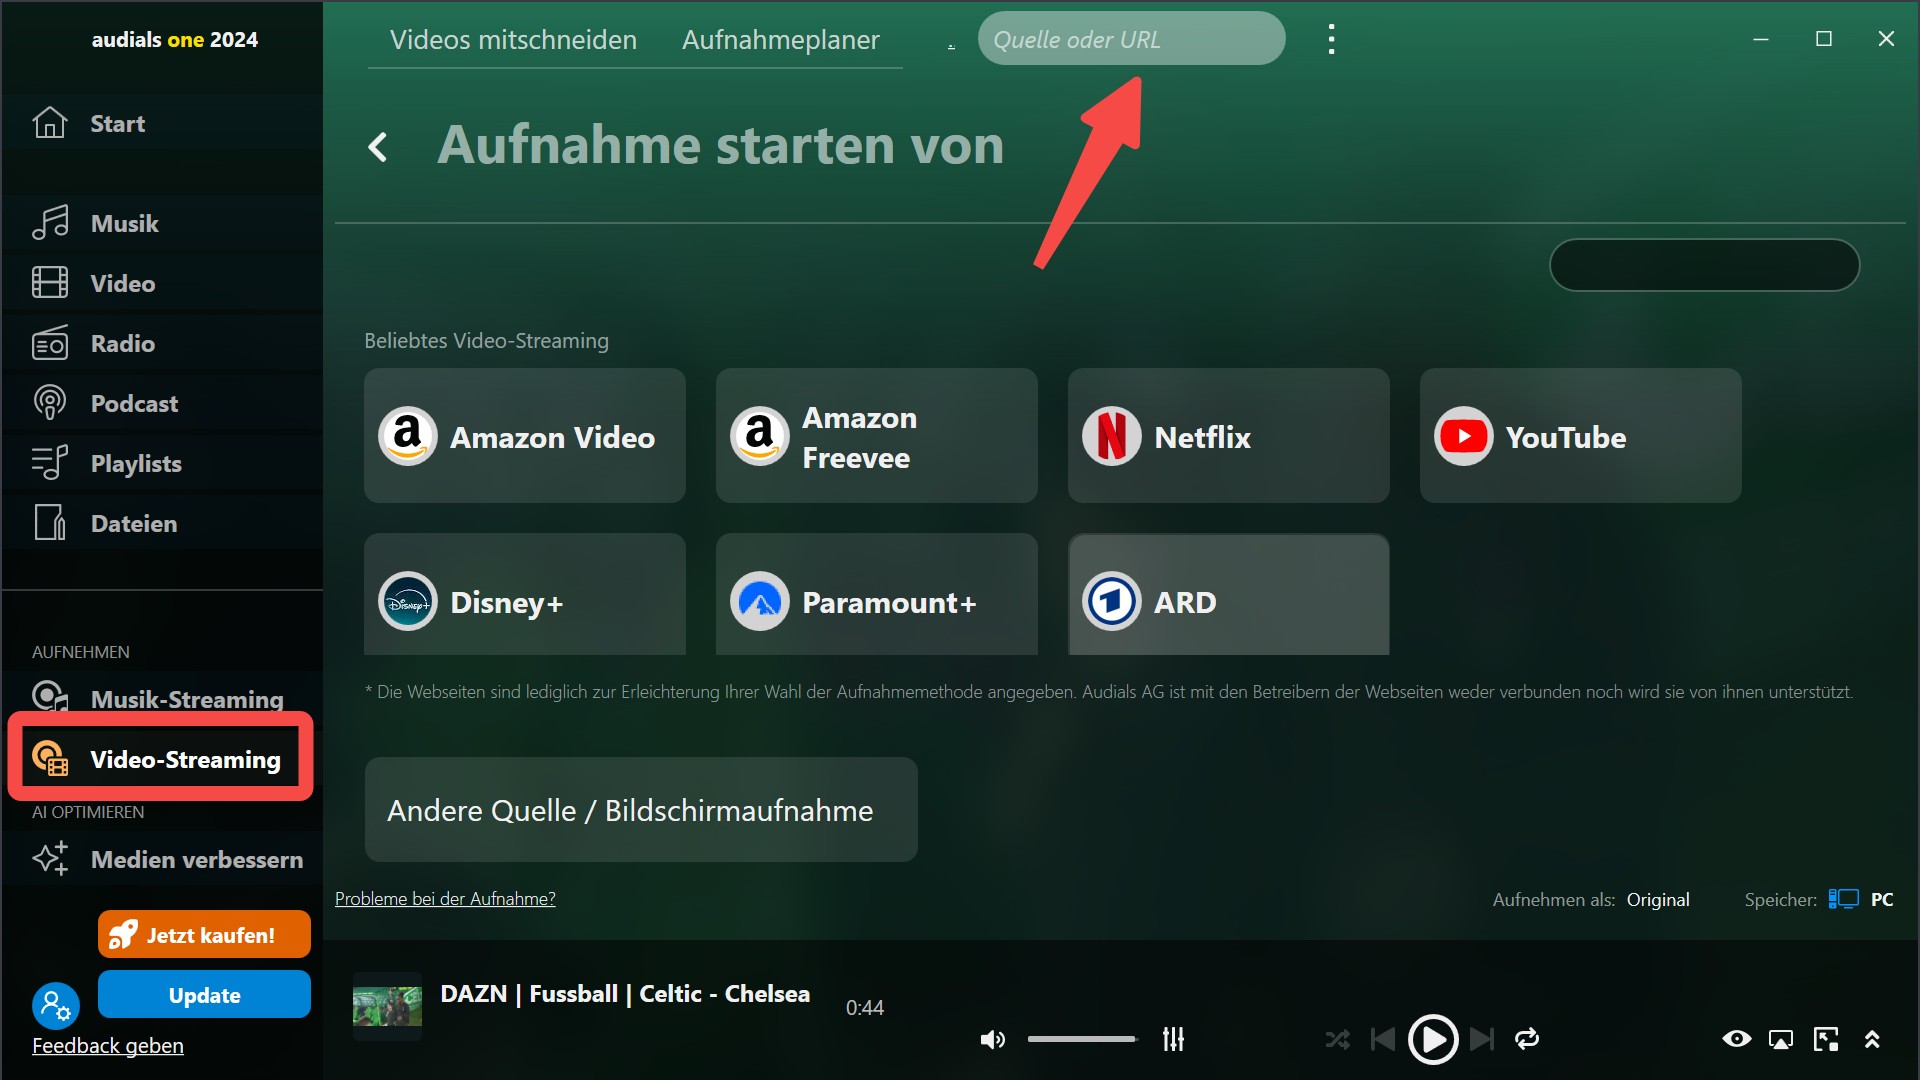The image size is (1920, 1080).
Task: Click the 0:44 playback time
Action: (x=865, y=1008)
